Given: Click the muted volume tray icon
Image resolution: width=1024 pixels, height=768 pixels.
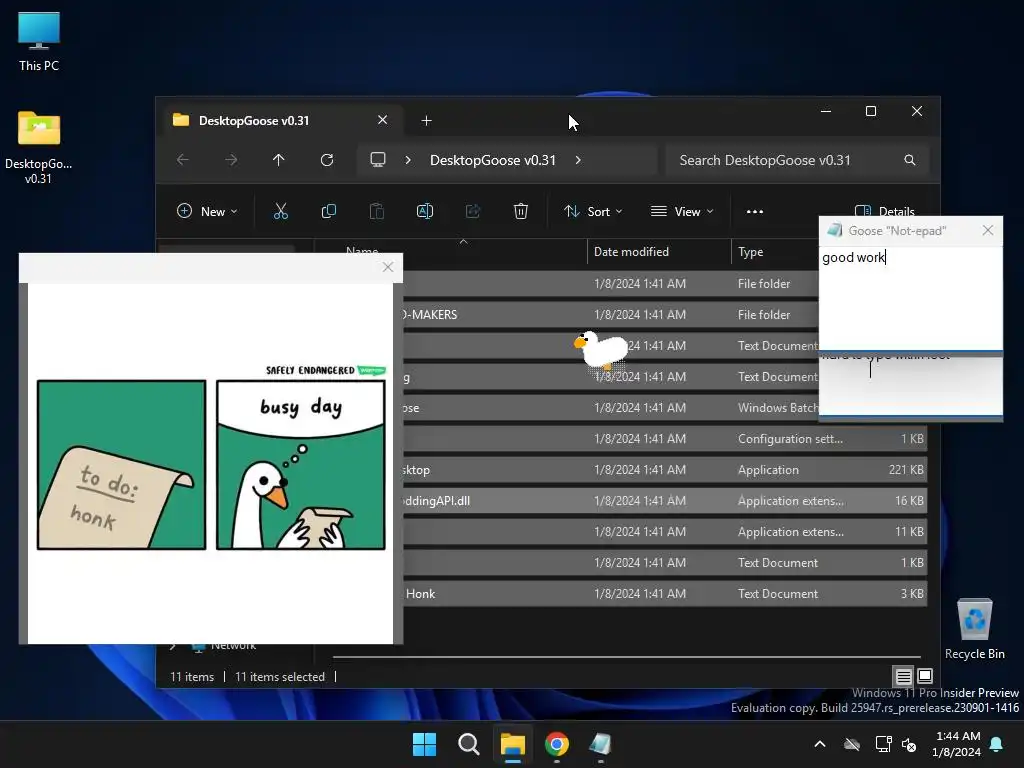Looking at the screenshot, I should click(x=909, y=744).
